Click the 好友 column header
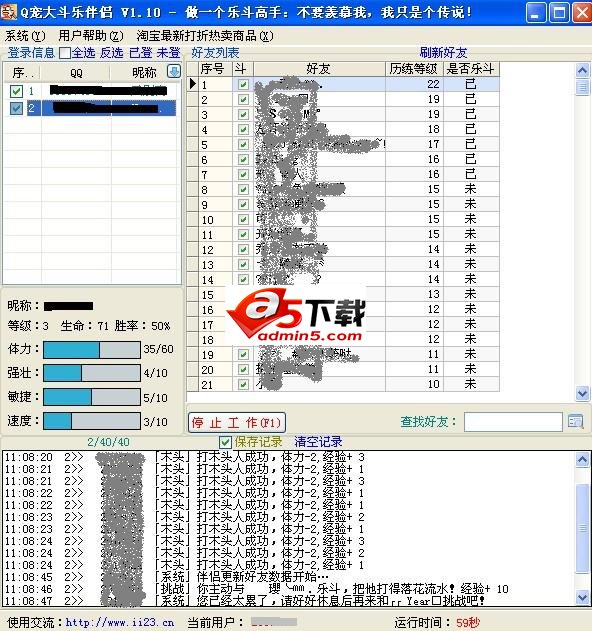592x631 pixels. coord(319,69)
